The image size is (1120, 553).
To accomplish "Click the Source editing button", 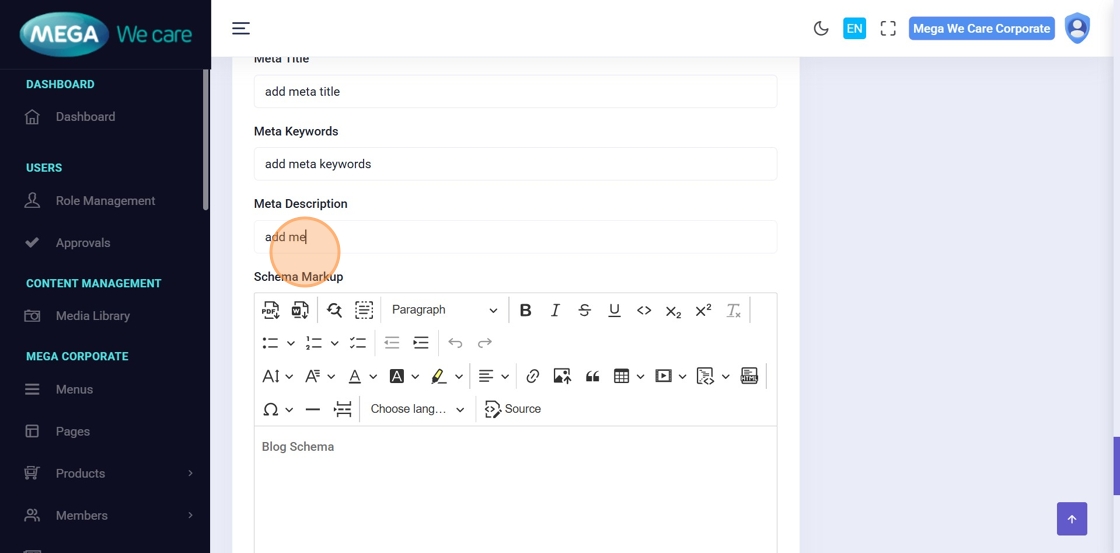I will click(513, 409).
